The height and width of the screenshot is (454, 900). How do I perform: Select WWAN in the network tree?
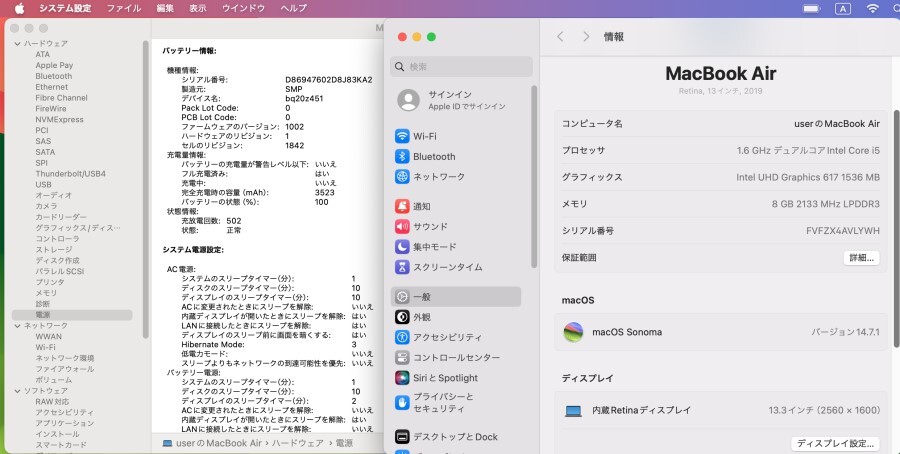pos(48,336)
